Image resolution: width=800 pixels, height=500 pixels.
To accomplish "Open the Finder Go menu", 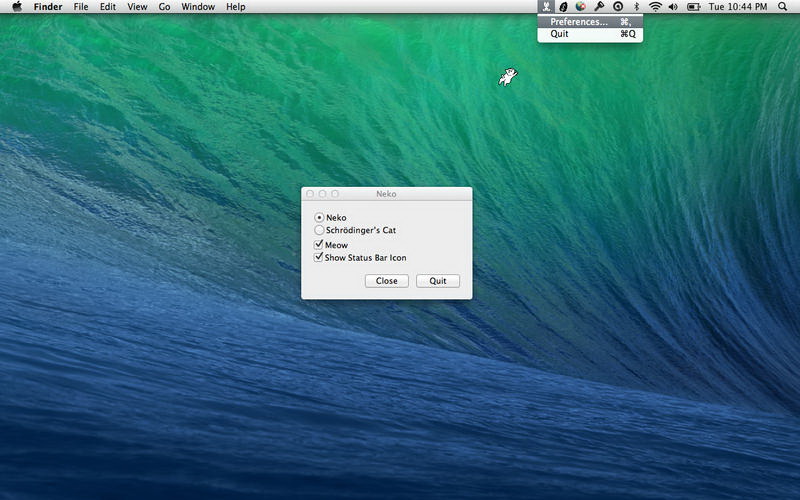I will (x=164, y=7).
